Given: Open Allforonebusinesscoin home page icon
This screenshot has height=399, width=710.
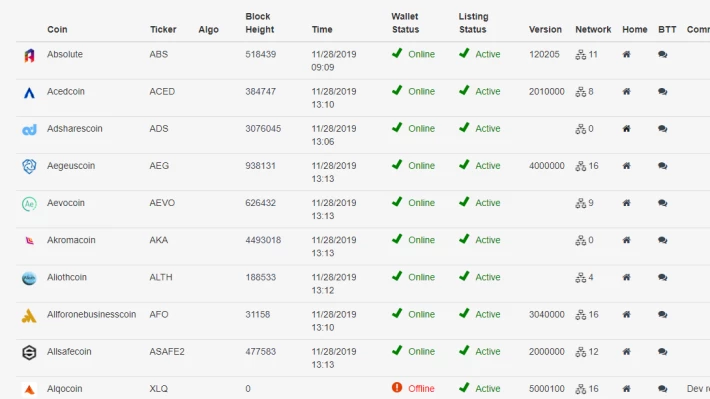Looking at the screenshot, I should click(x=626, y=314).
